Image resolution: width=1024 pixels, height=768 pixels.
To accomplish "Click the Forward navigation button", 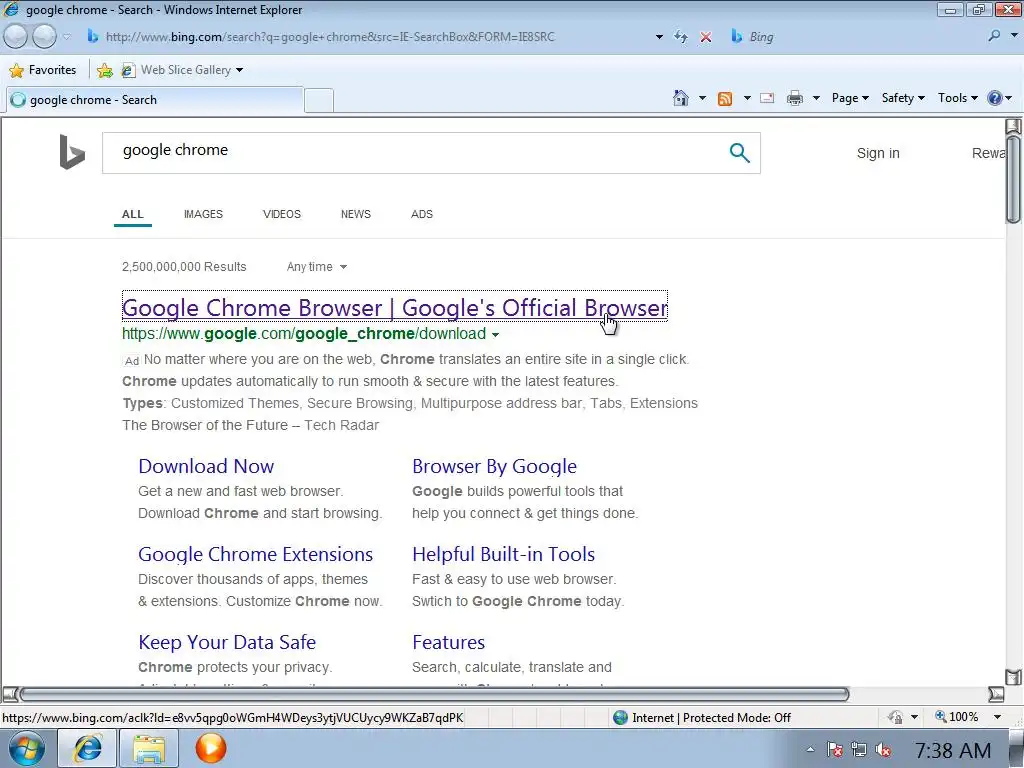I will (44, 36).
